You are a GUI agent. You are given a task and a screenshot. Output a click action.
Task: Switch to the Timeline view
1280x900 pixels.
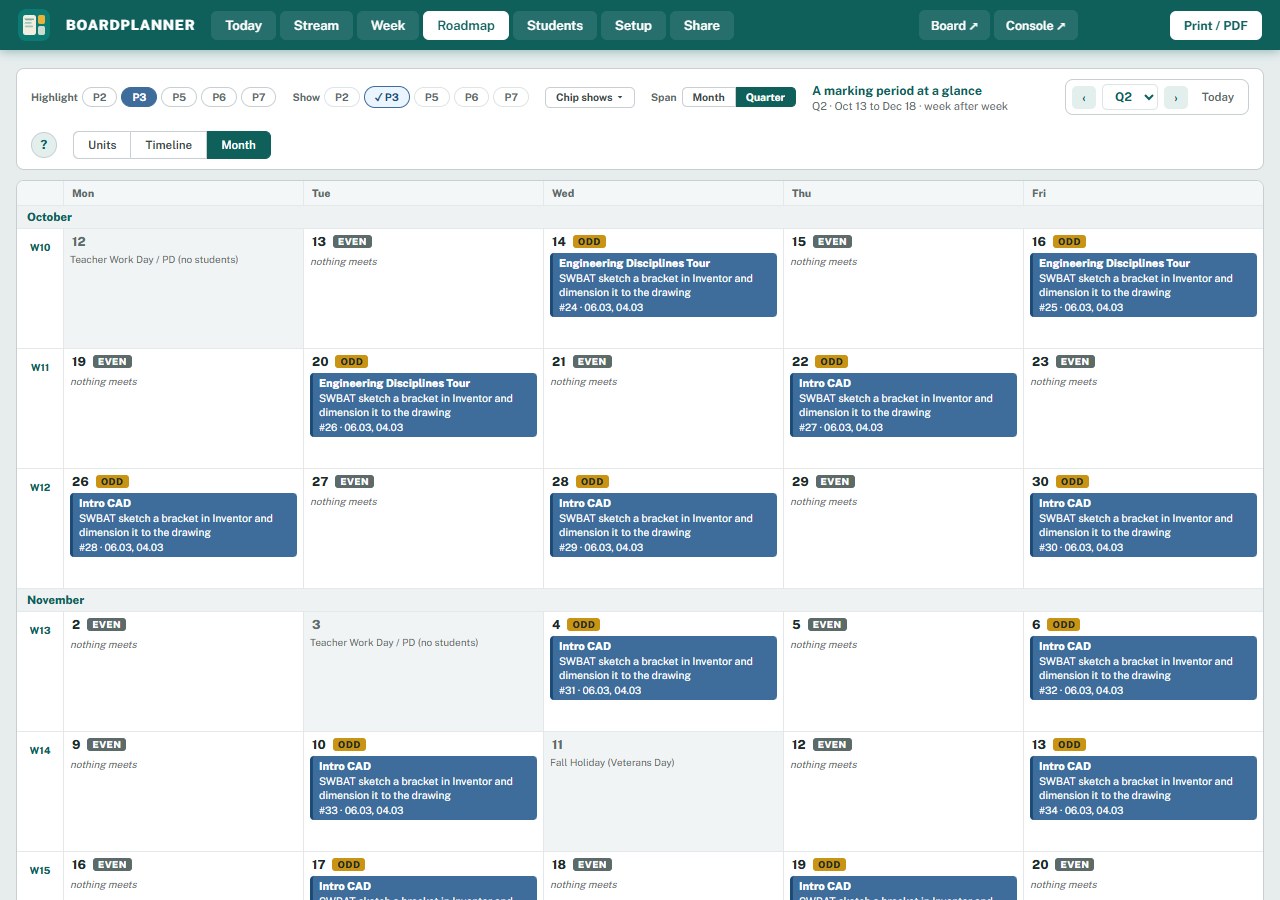(169, 145)
